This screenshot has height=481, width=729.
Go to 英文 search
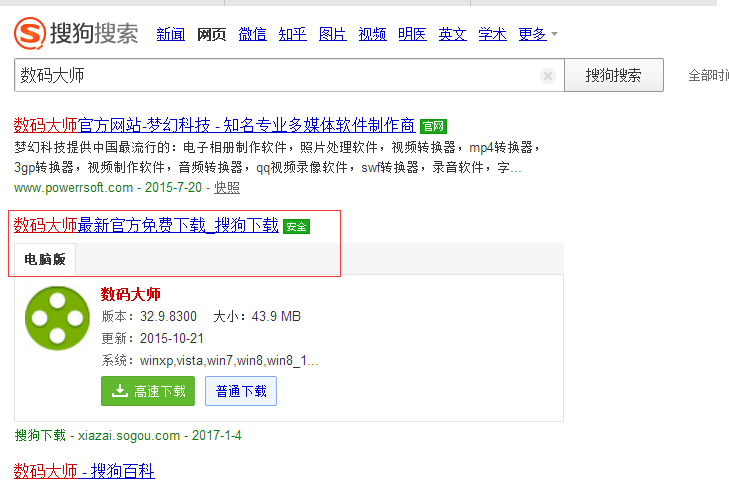(452, 34)
